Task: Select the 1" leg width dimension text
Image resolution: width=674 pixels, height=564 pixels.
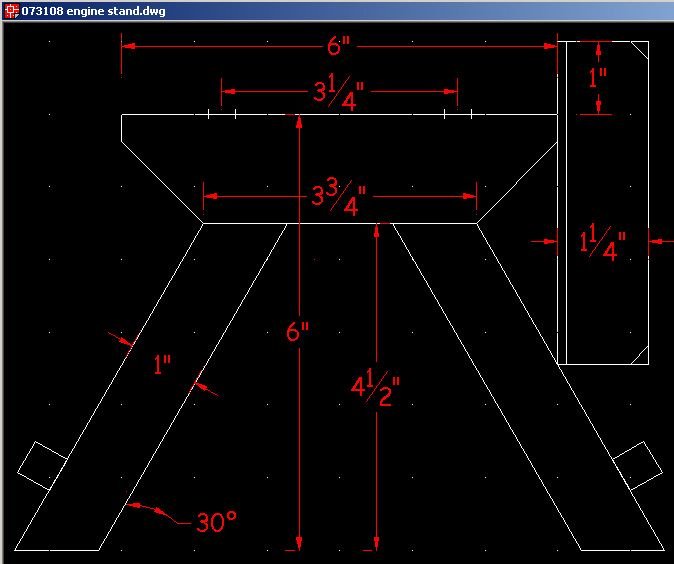Action: tap(162, 364)
